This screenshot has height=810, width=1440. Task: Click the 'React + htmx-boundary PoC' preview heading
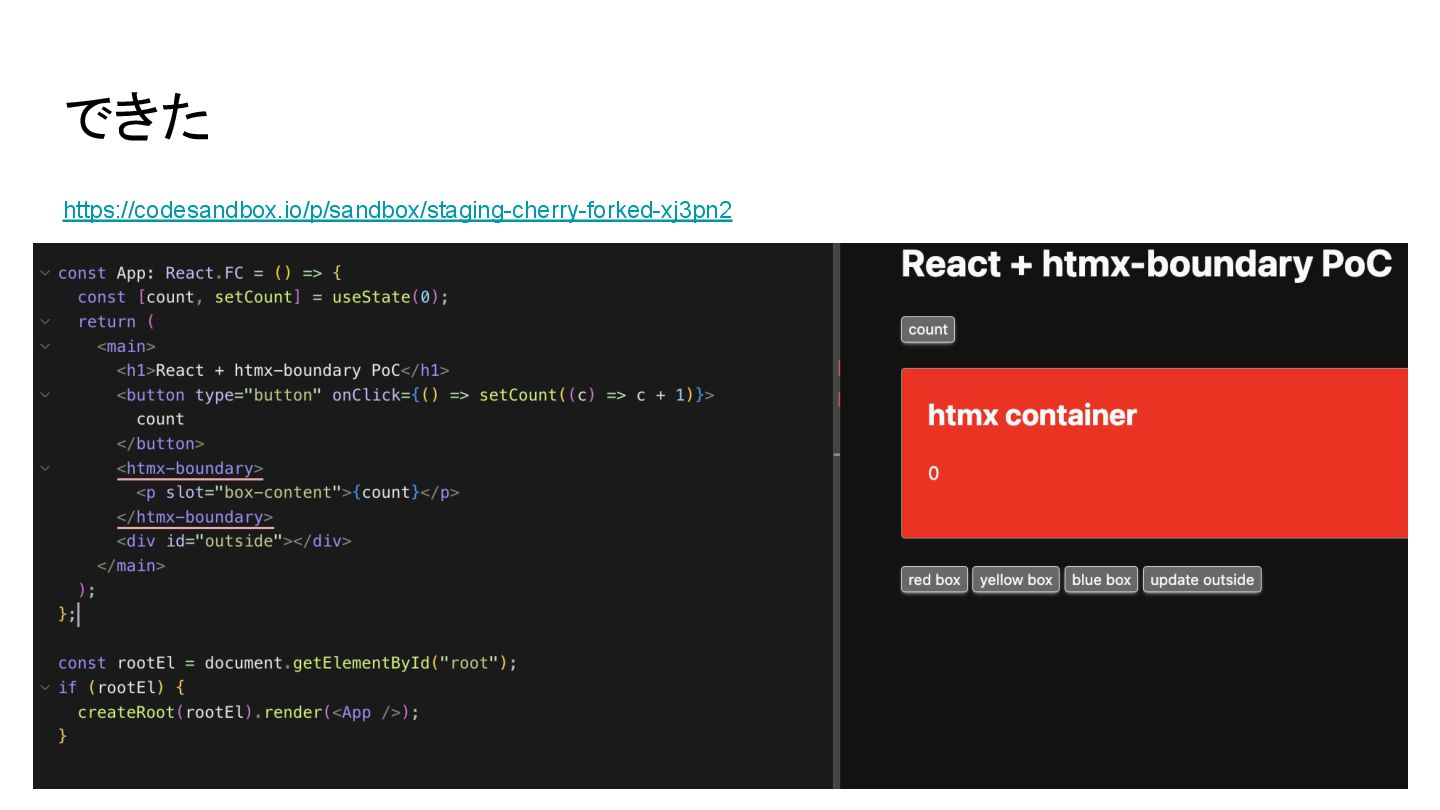point(1146,264)
